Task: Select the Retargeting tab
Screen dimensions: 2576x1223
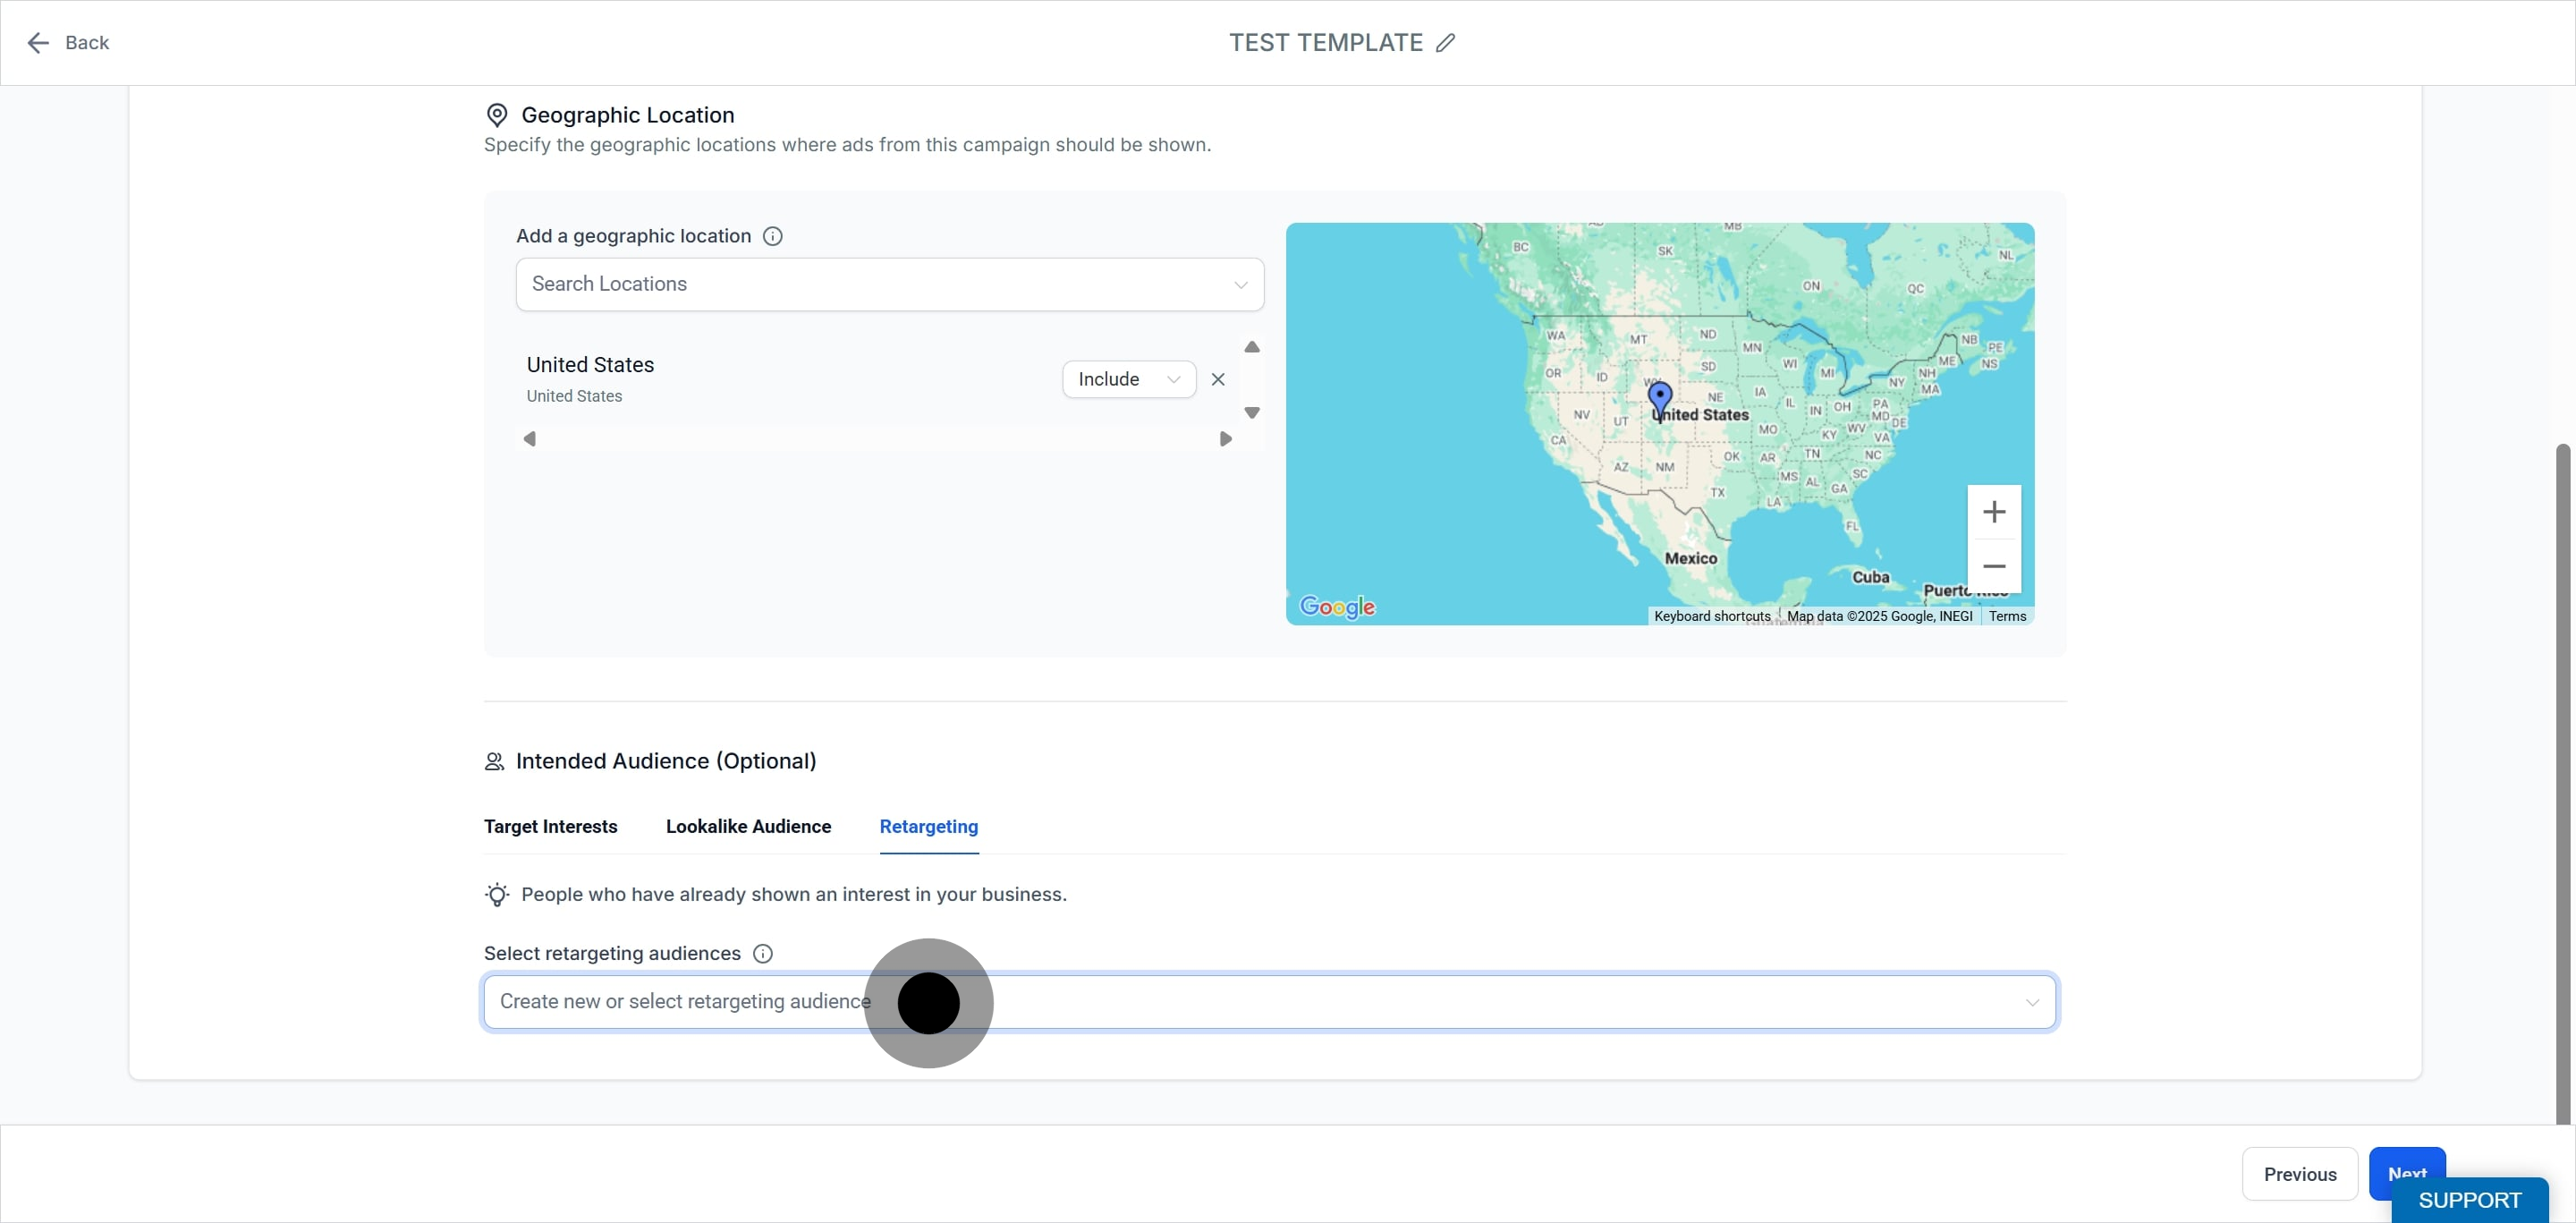Action: 929,827
